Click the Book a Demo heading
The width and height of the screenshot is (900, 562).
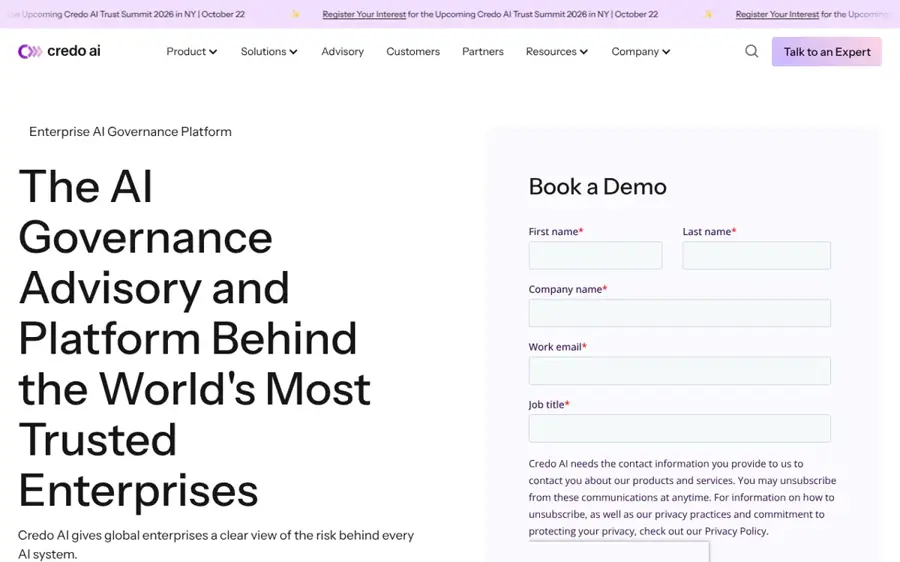[x=598, y=187]
